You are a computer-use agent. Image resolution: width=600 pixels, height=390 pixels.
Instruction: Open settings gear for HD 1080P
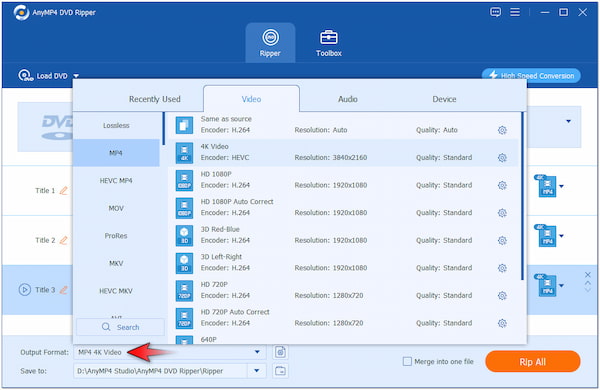click(502, 185)
